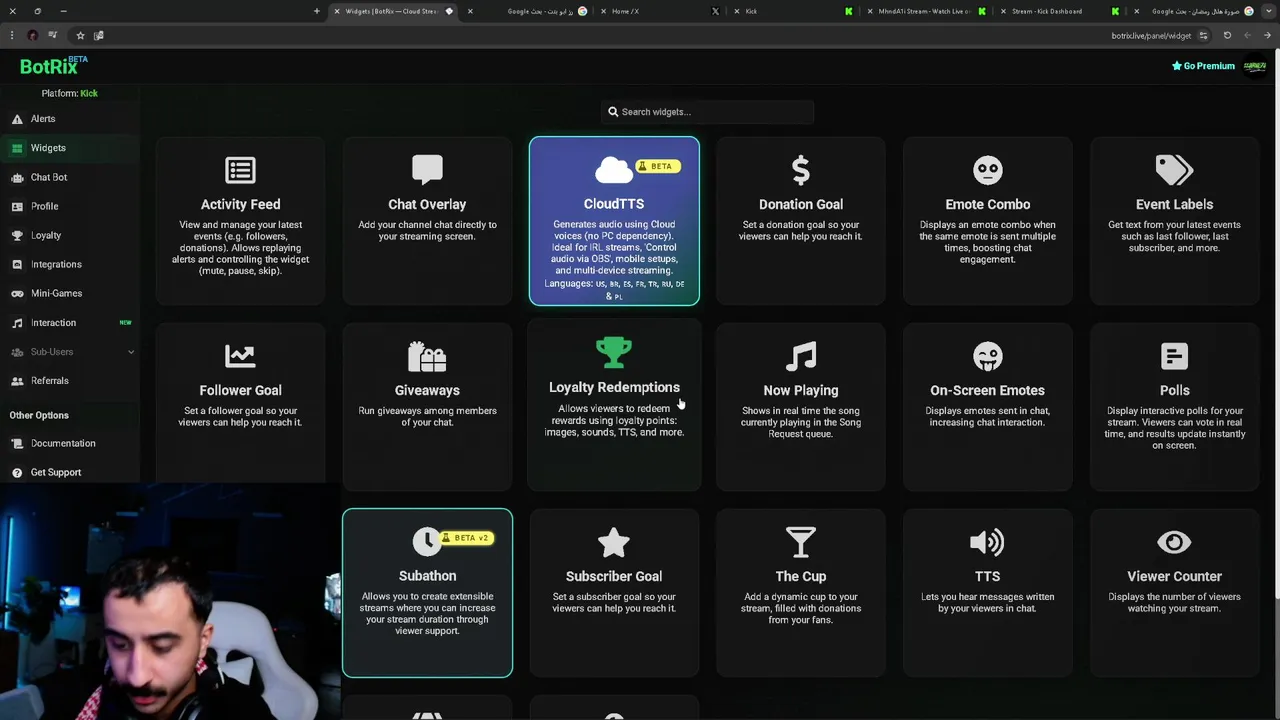Click the Giveaways gift icon
The width and height of the screenshot is (1280, 720).
point(427,356)
